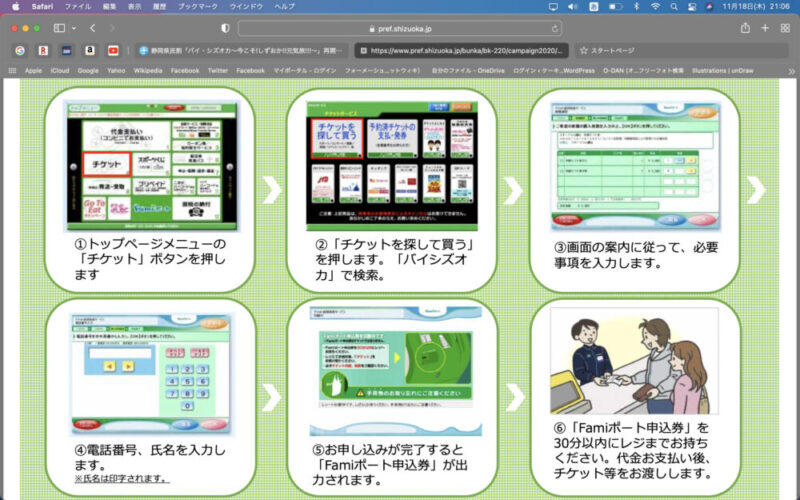Open the bookmarks grid icon in favorites bar
This screenshot has width=800, height=500.
(x=12, y=70)
